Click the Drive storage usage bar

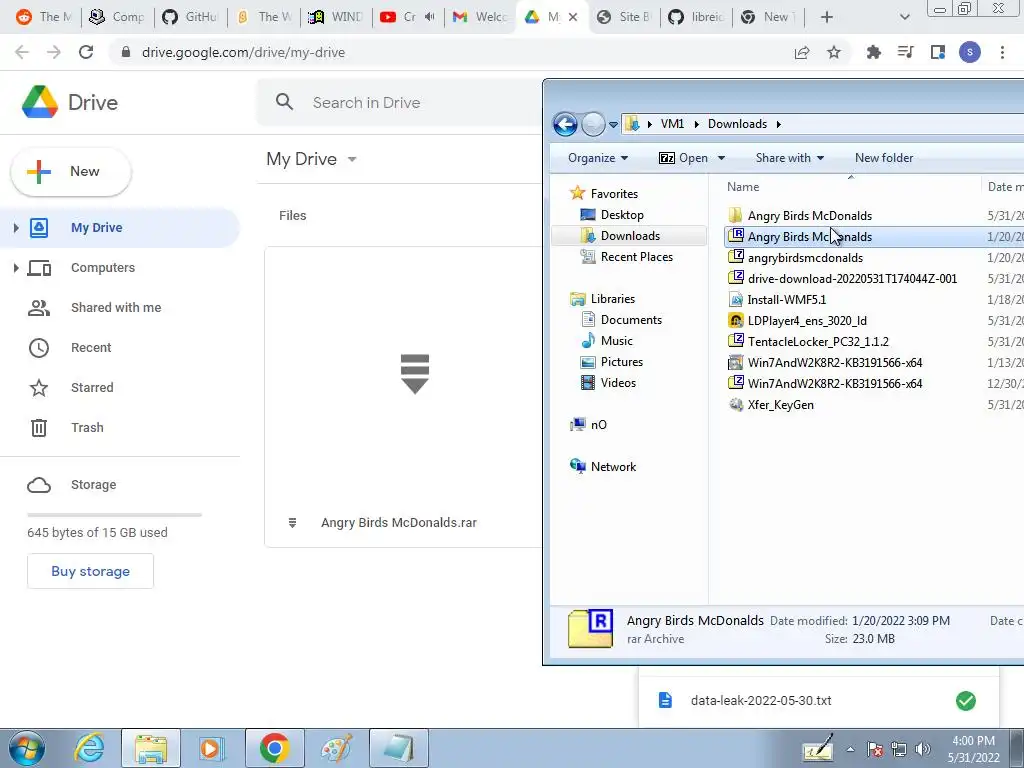pyautogui.click(x=114, y=515)
